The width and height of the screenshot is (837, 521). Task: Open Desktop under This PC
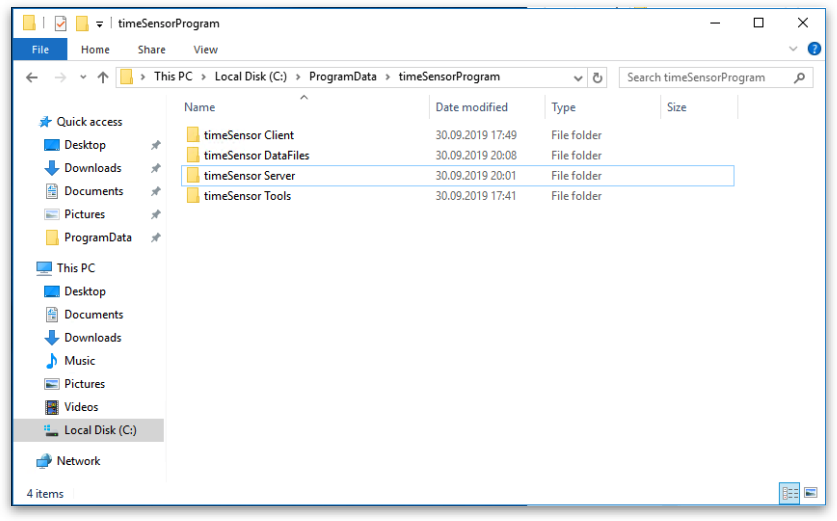[85, 291]
